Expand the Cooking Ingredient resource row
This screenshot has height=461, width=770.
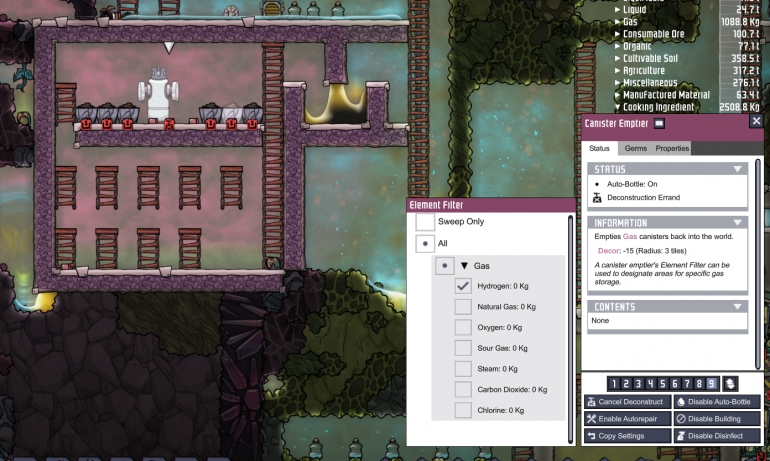(x=618, y=107)
